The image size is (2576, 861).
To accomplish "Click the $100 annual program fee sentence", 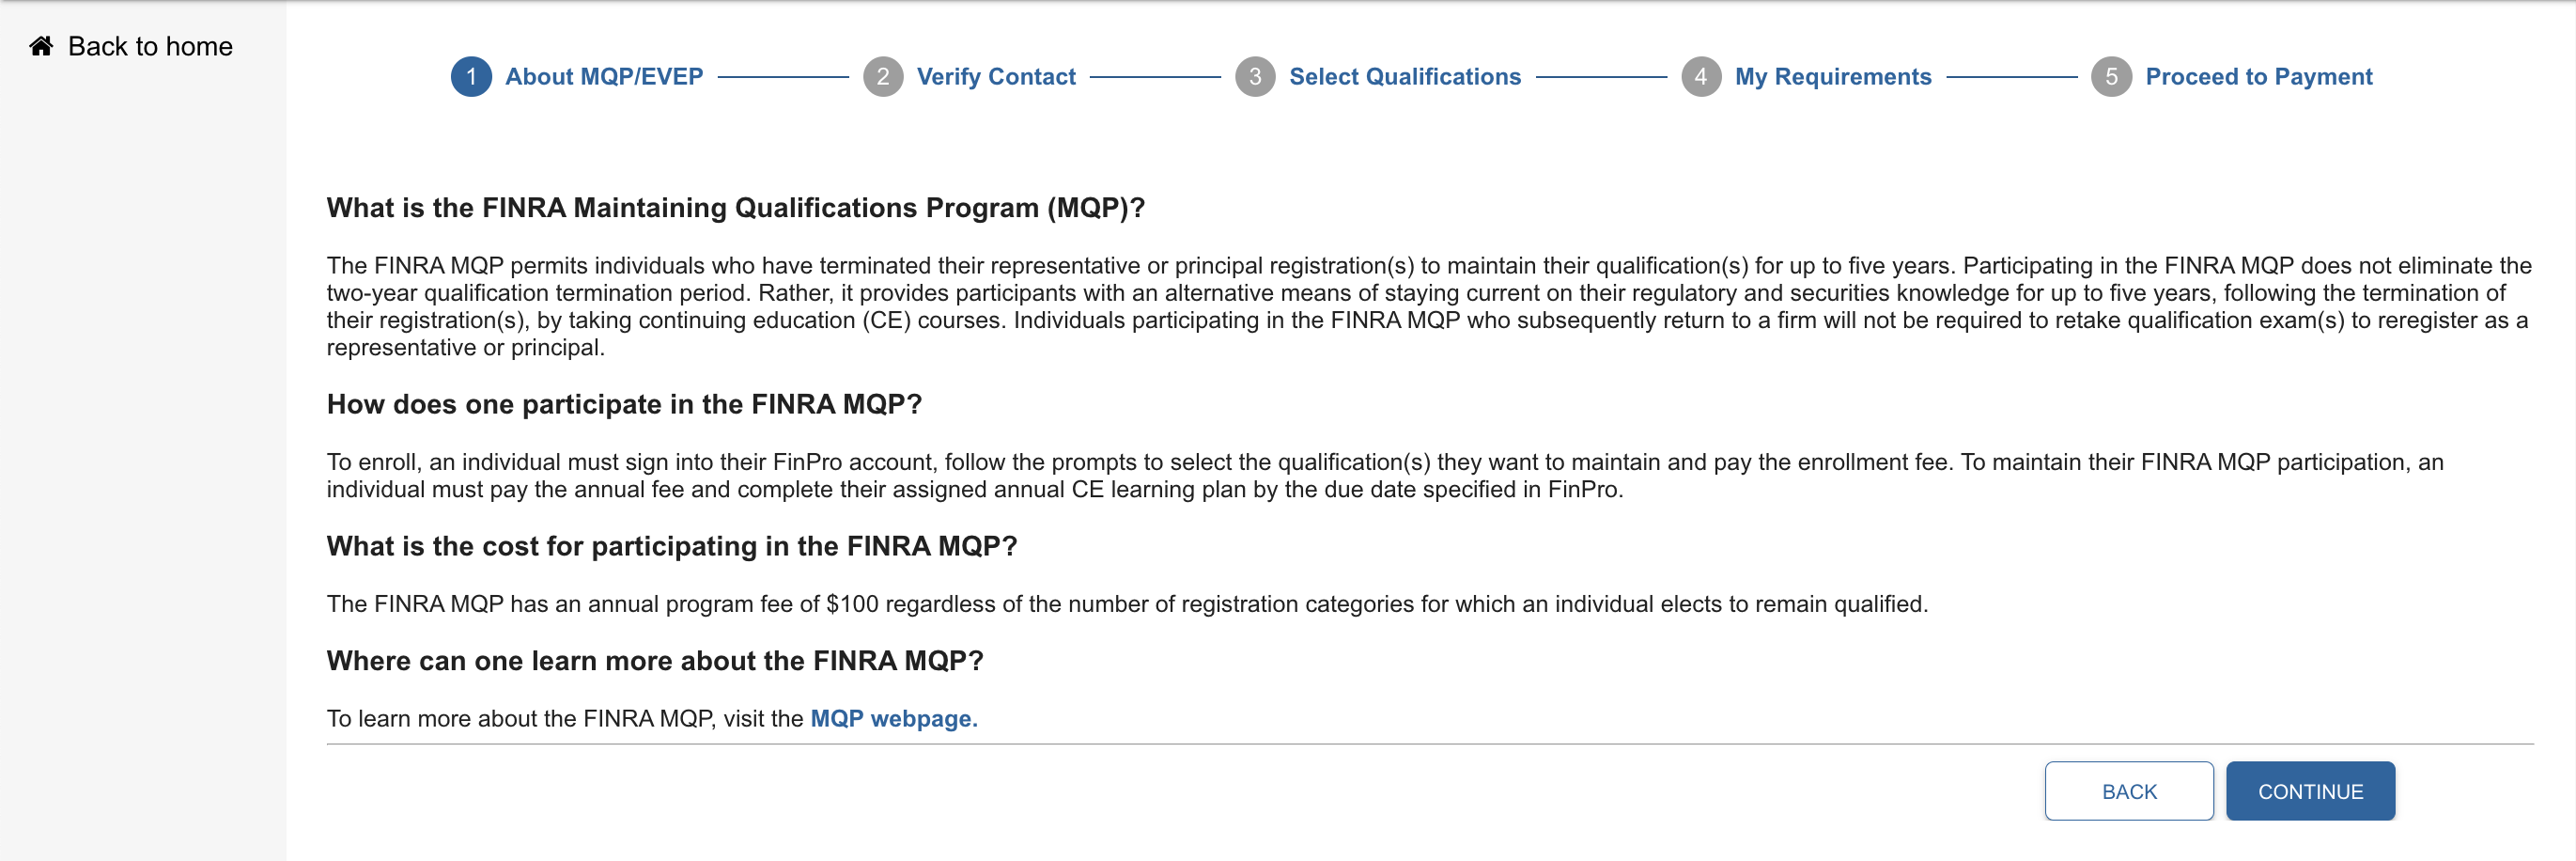I will tap(1126, 604).
